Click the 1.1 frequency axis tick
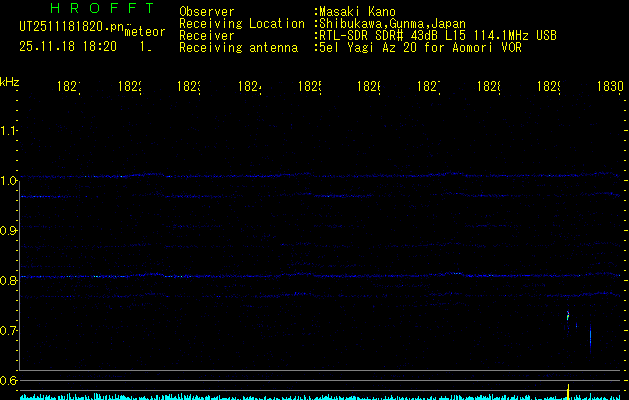Viewport: 629px width, 400px height. pos(9,130)
